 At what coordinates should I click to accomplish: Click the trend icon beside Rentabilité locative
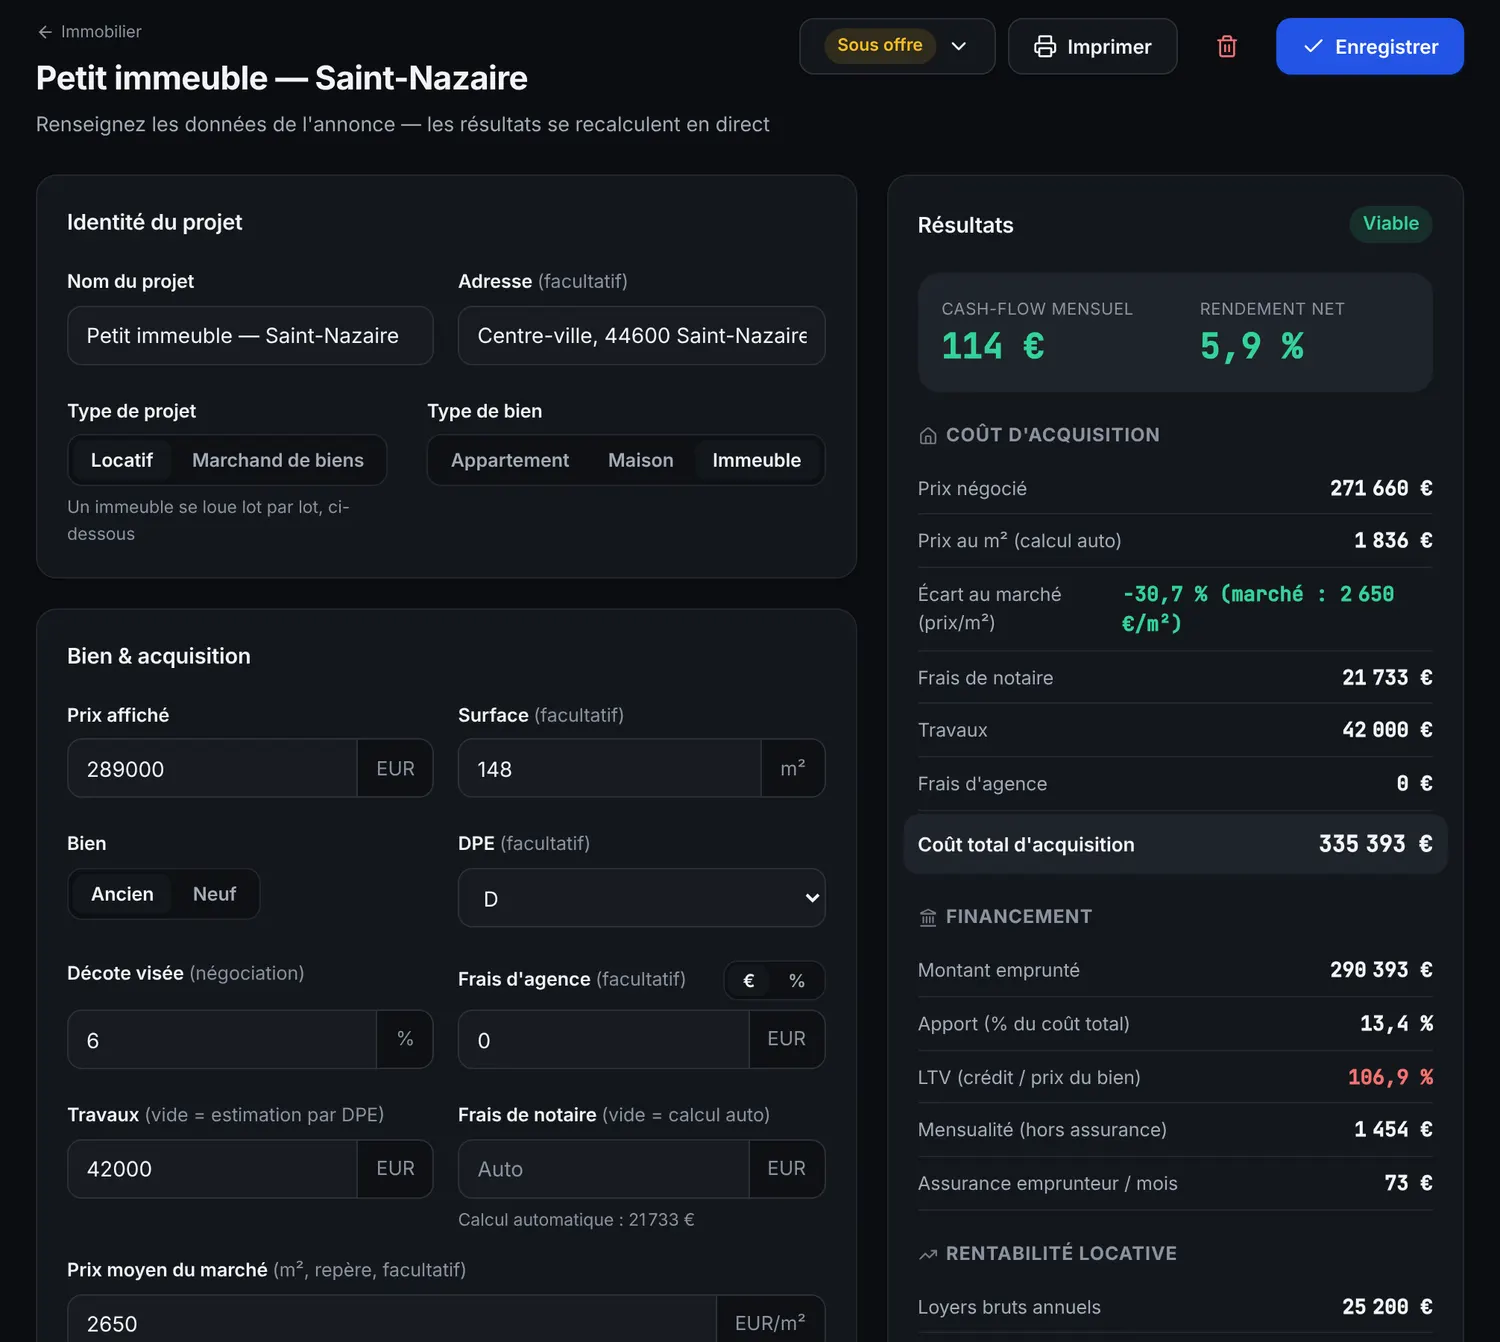click(x=928, y=1254)
